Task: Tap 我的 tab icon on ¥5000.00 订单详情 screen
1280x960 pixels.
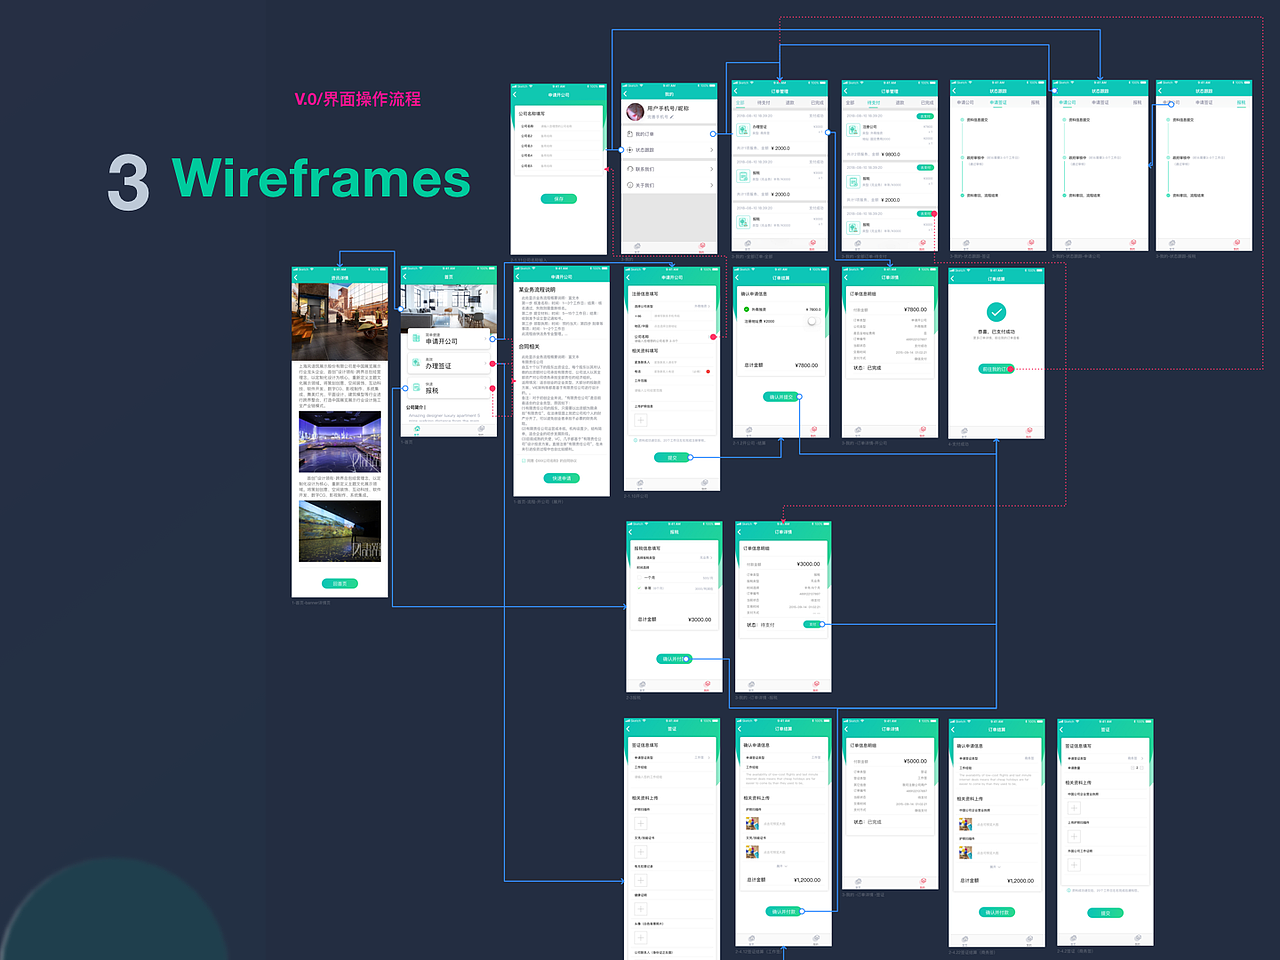Action: point(922,882)
